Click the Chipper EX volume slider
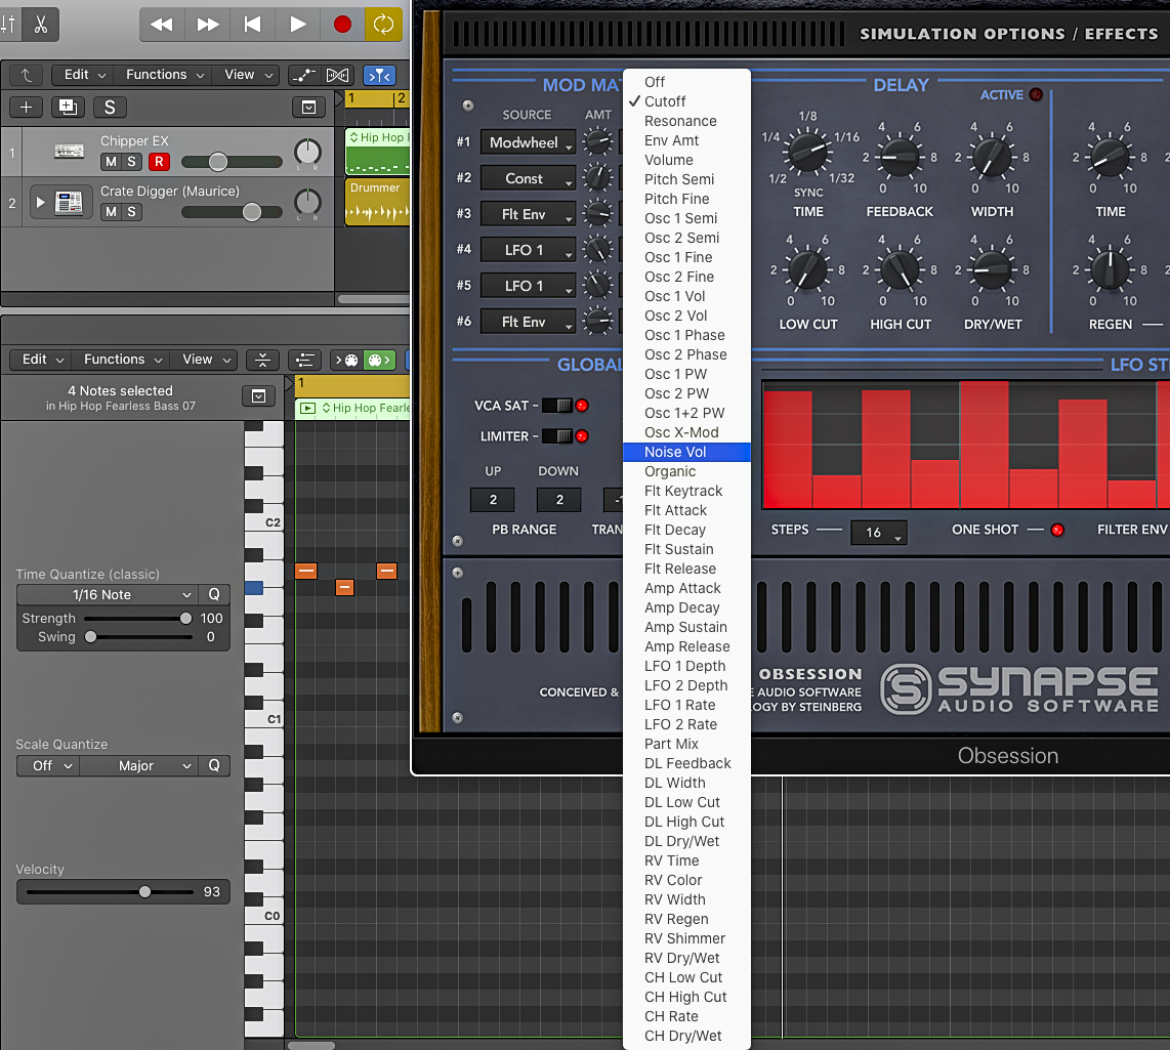 tap(232, 162)
